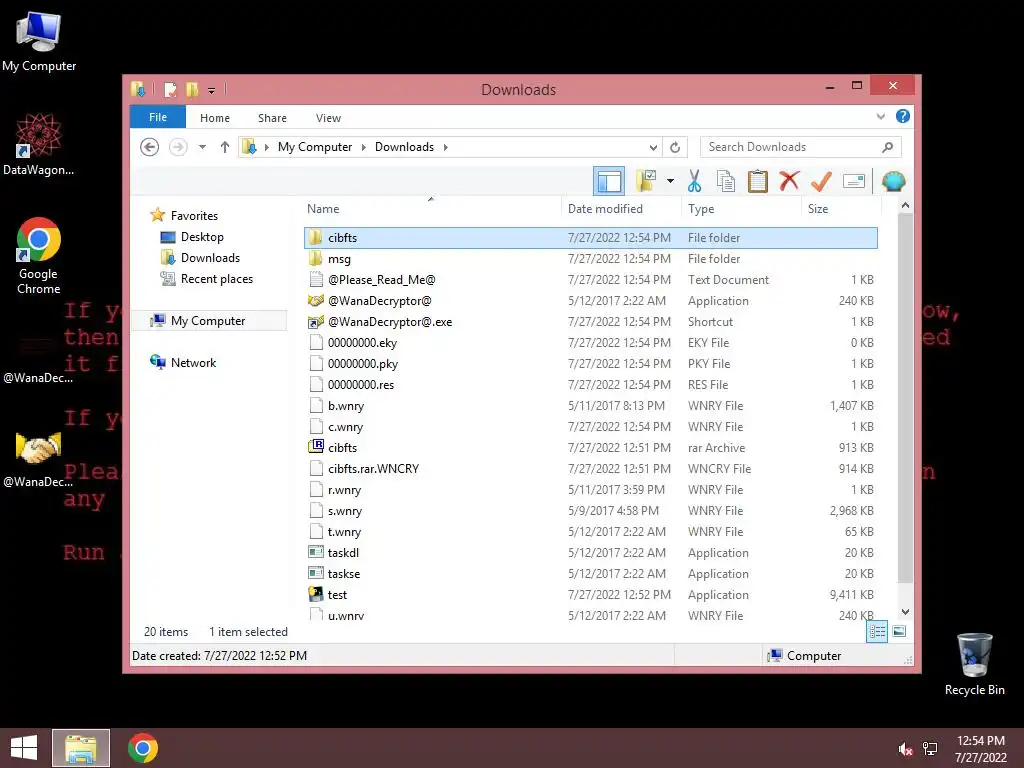Click the globe shell toolbar icon
Image resolution: width=1024 pixels, height=768 pixels.
893,182
